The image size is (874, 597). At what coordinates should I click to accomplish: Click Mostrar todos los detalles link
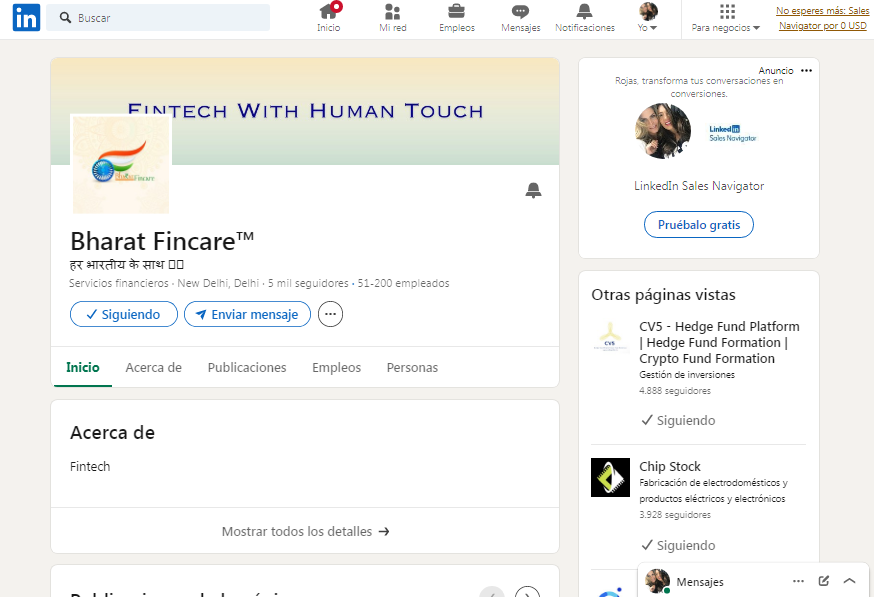point(305,531)
